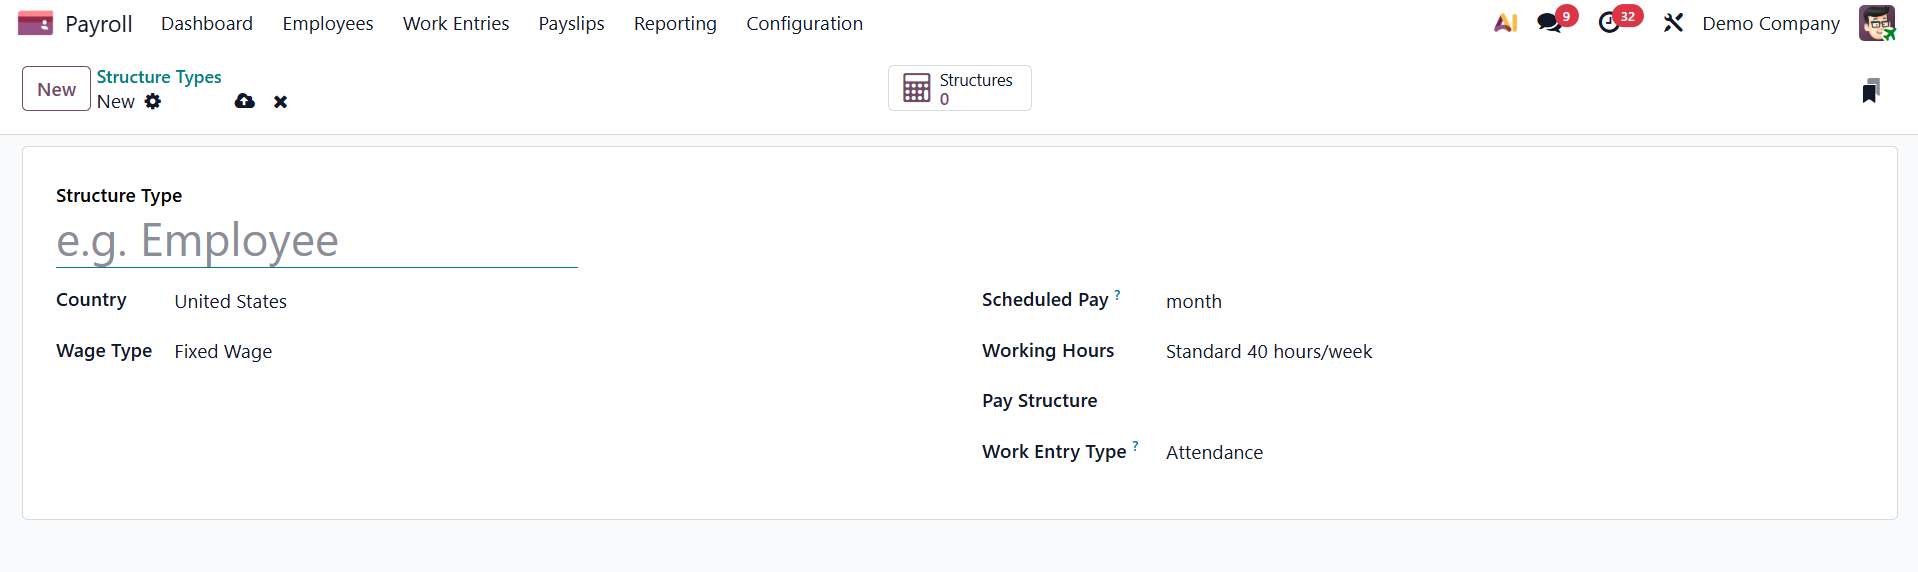
Task: Click the Structure Type name input field
Action: (316, 241)
